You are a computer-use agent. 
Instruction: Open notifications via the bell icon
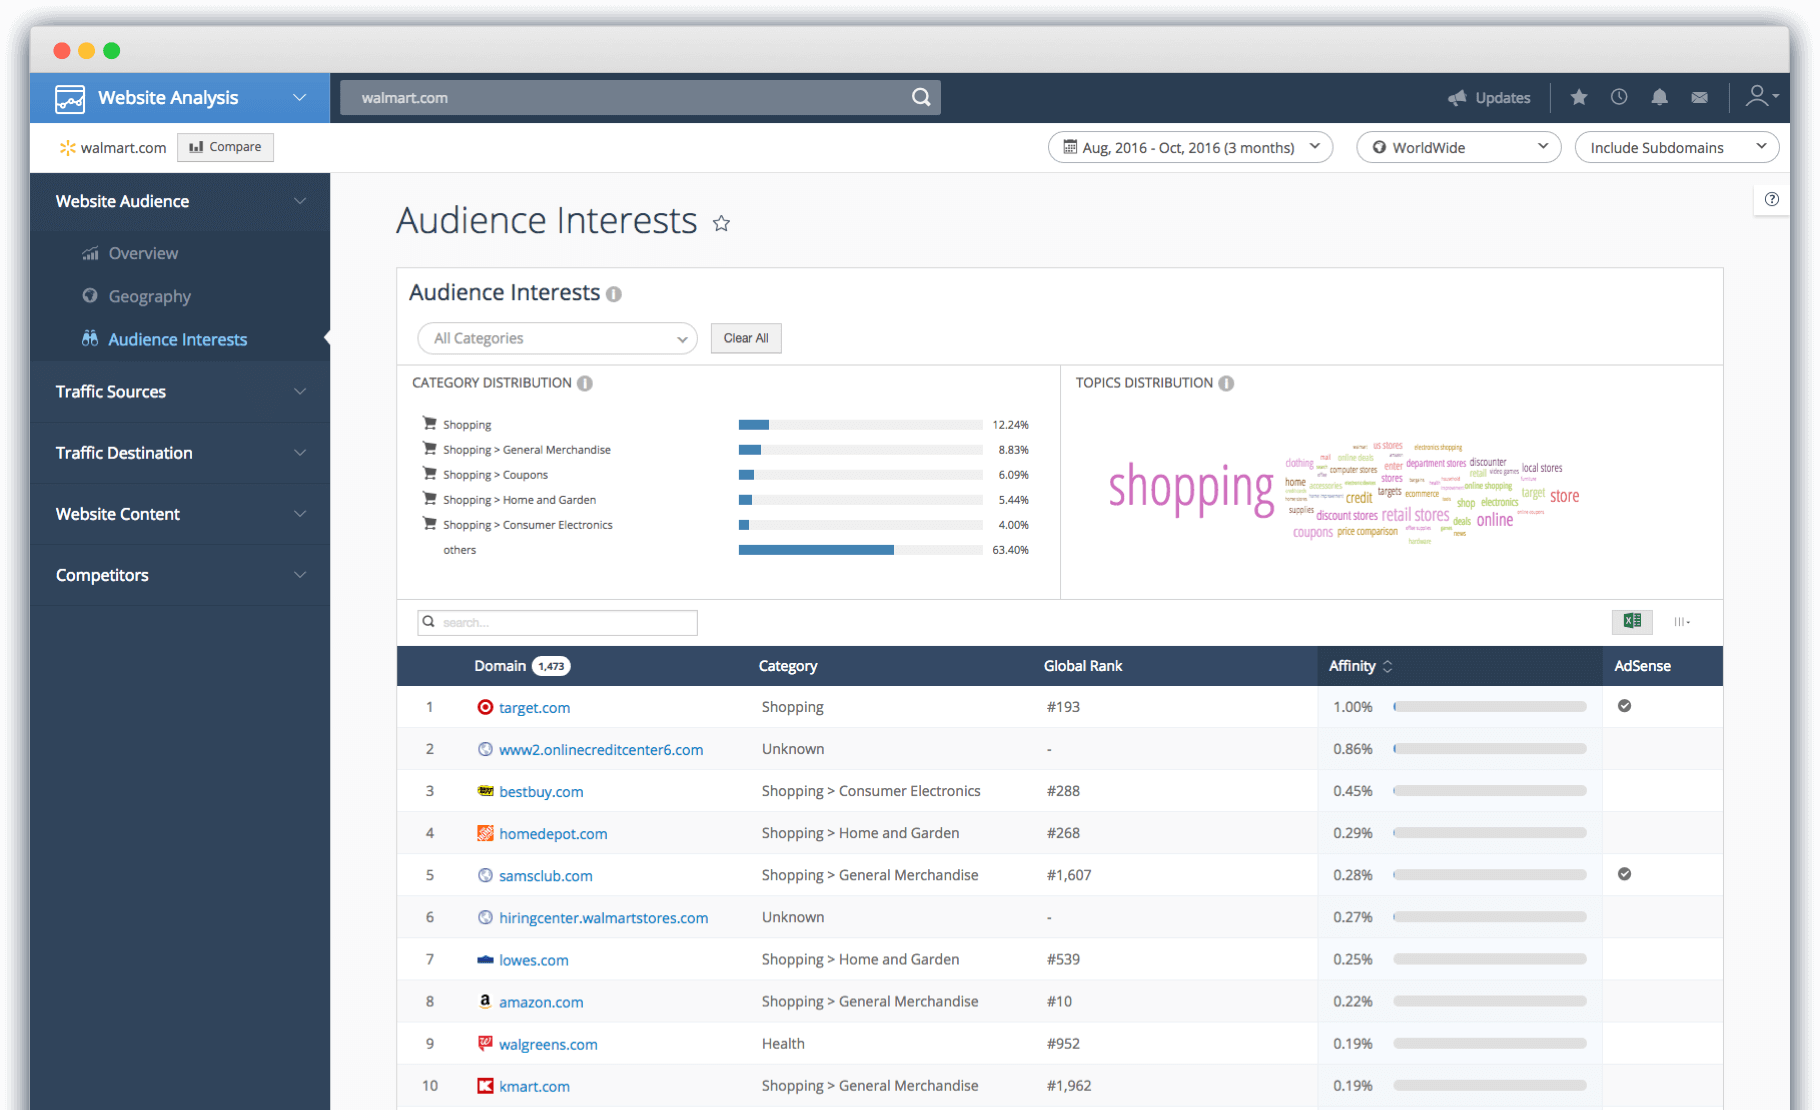click(1660, 97)
